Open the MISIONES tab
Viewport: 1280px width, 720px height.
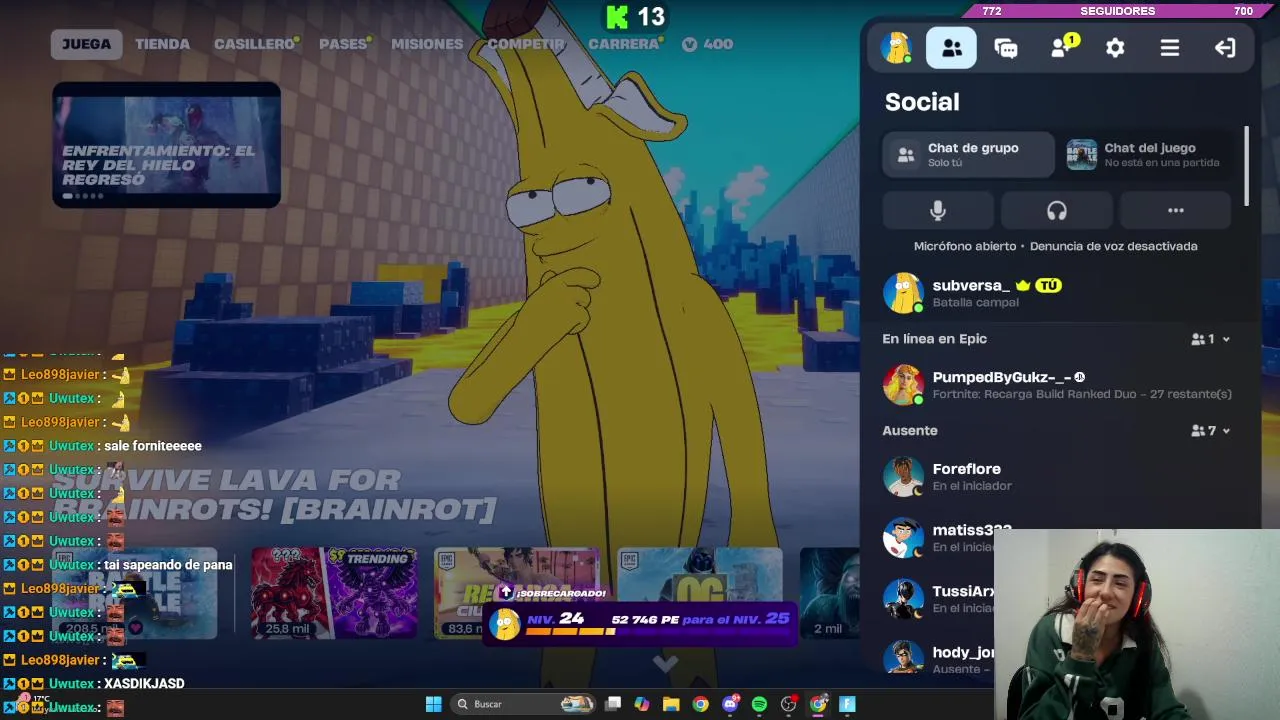pyautogui.click(x=427, y=44)
